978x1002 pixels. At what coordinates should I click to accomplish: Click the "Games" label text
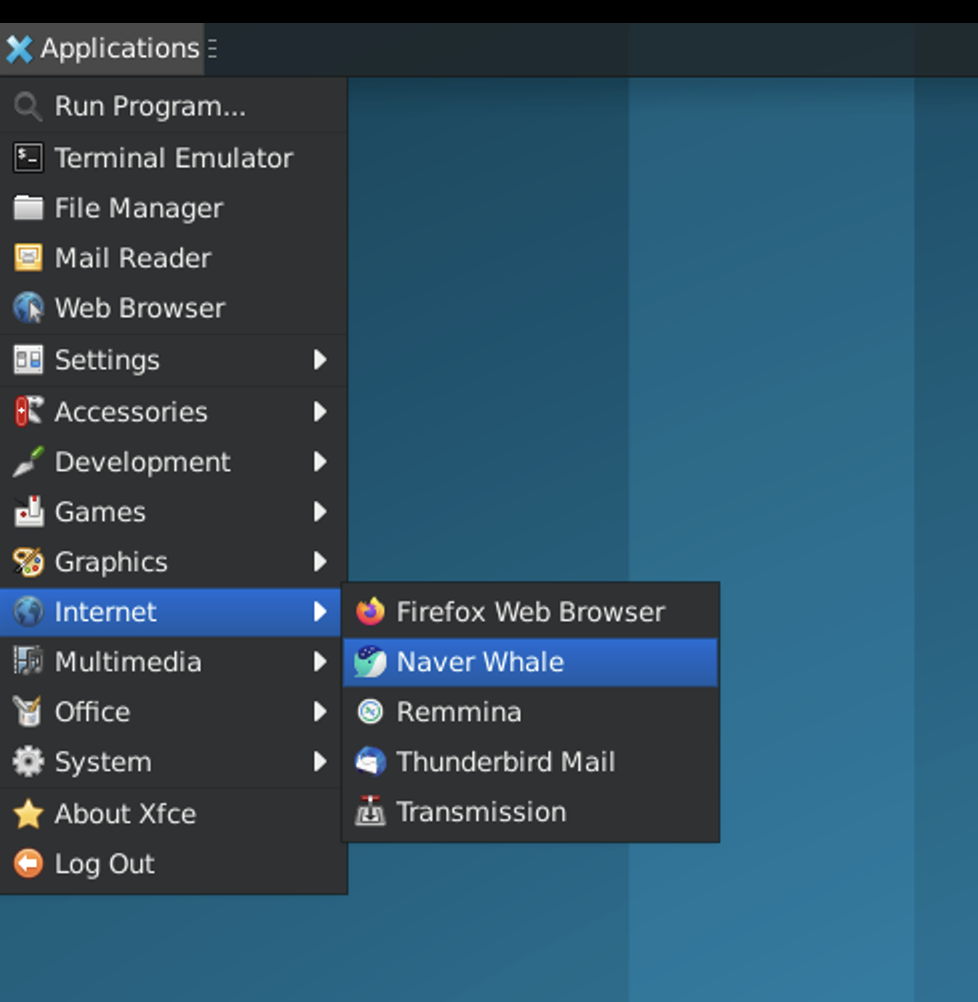[x=100, y=512]
